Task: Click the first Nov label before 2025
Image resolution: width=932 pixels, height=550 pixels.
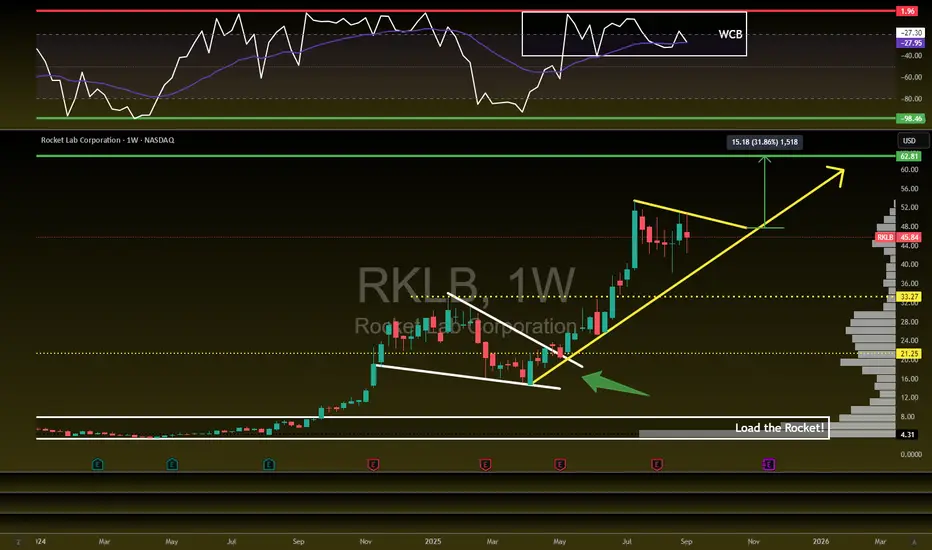Action: point(366,542)
